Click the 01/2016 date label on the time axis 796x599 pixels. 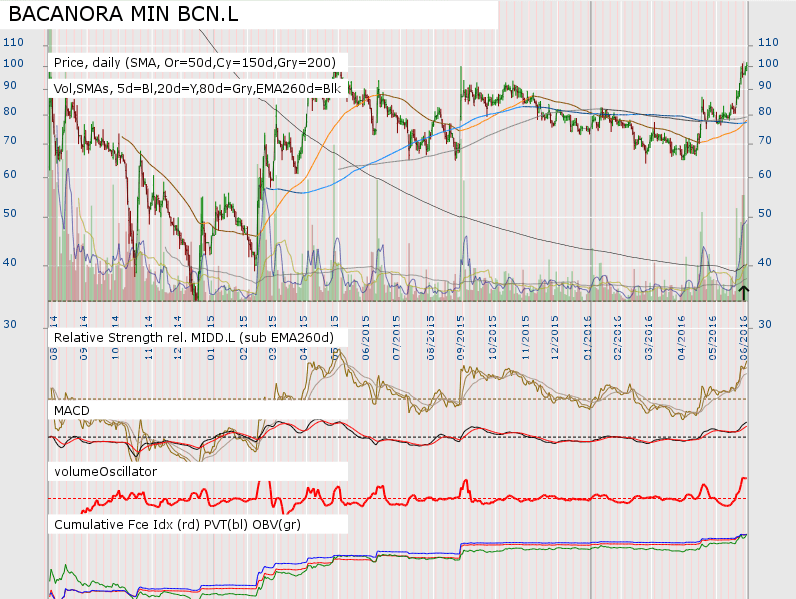tap(588, 321)
